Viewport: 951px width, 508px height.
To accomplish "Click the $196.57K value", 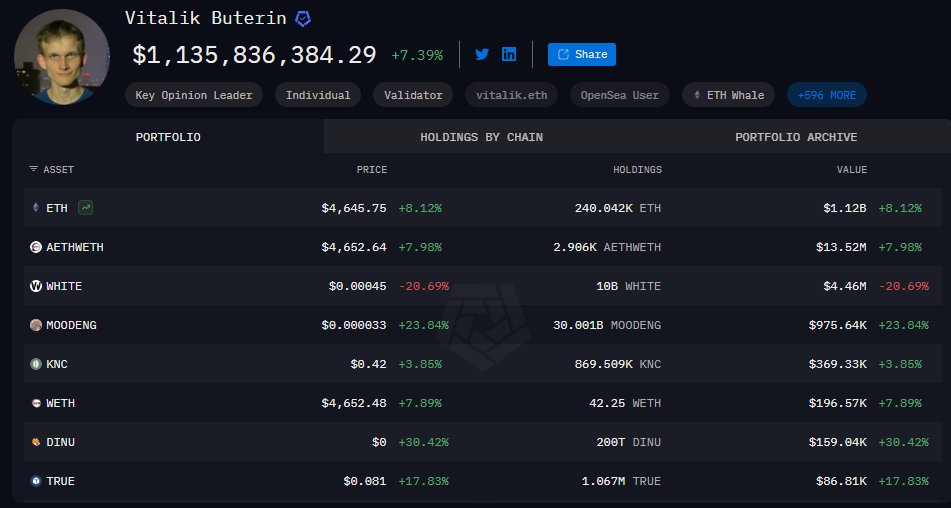I will click(x=838, y=403).
